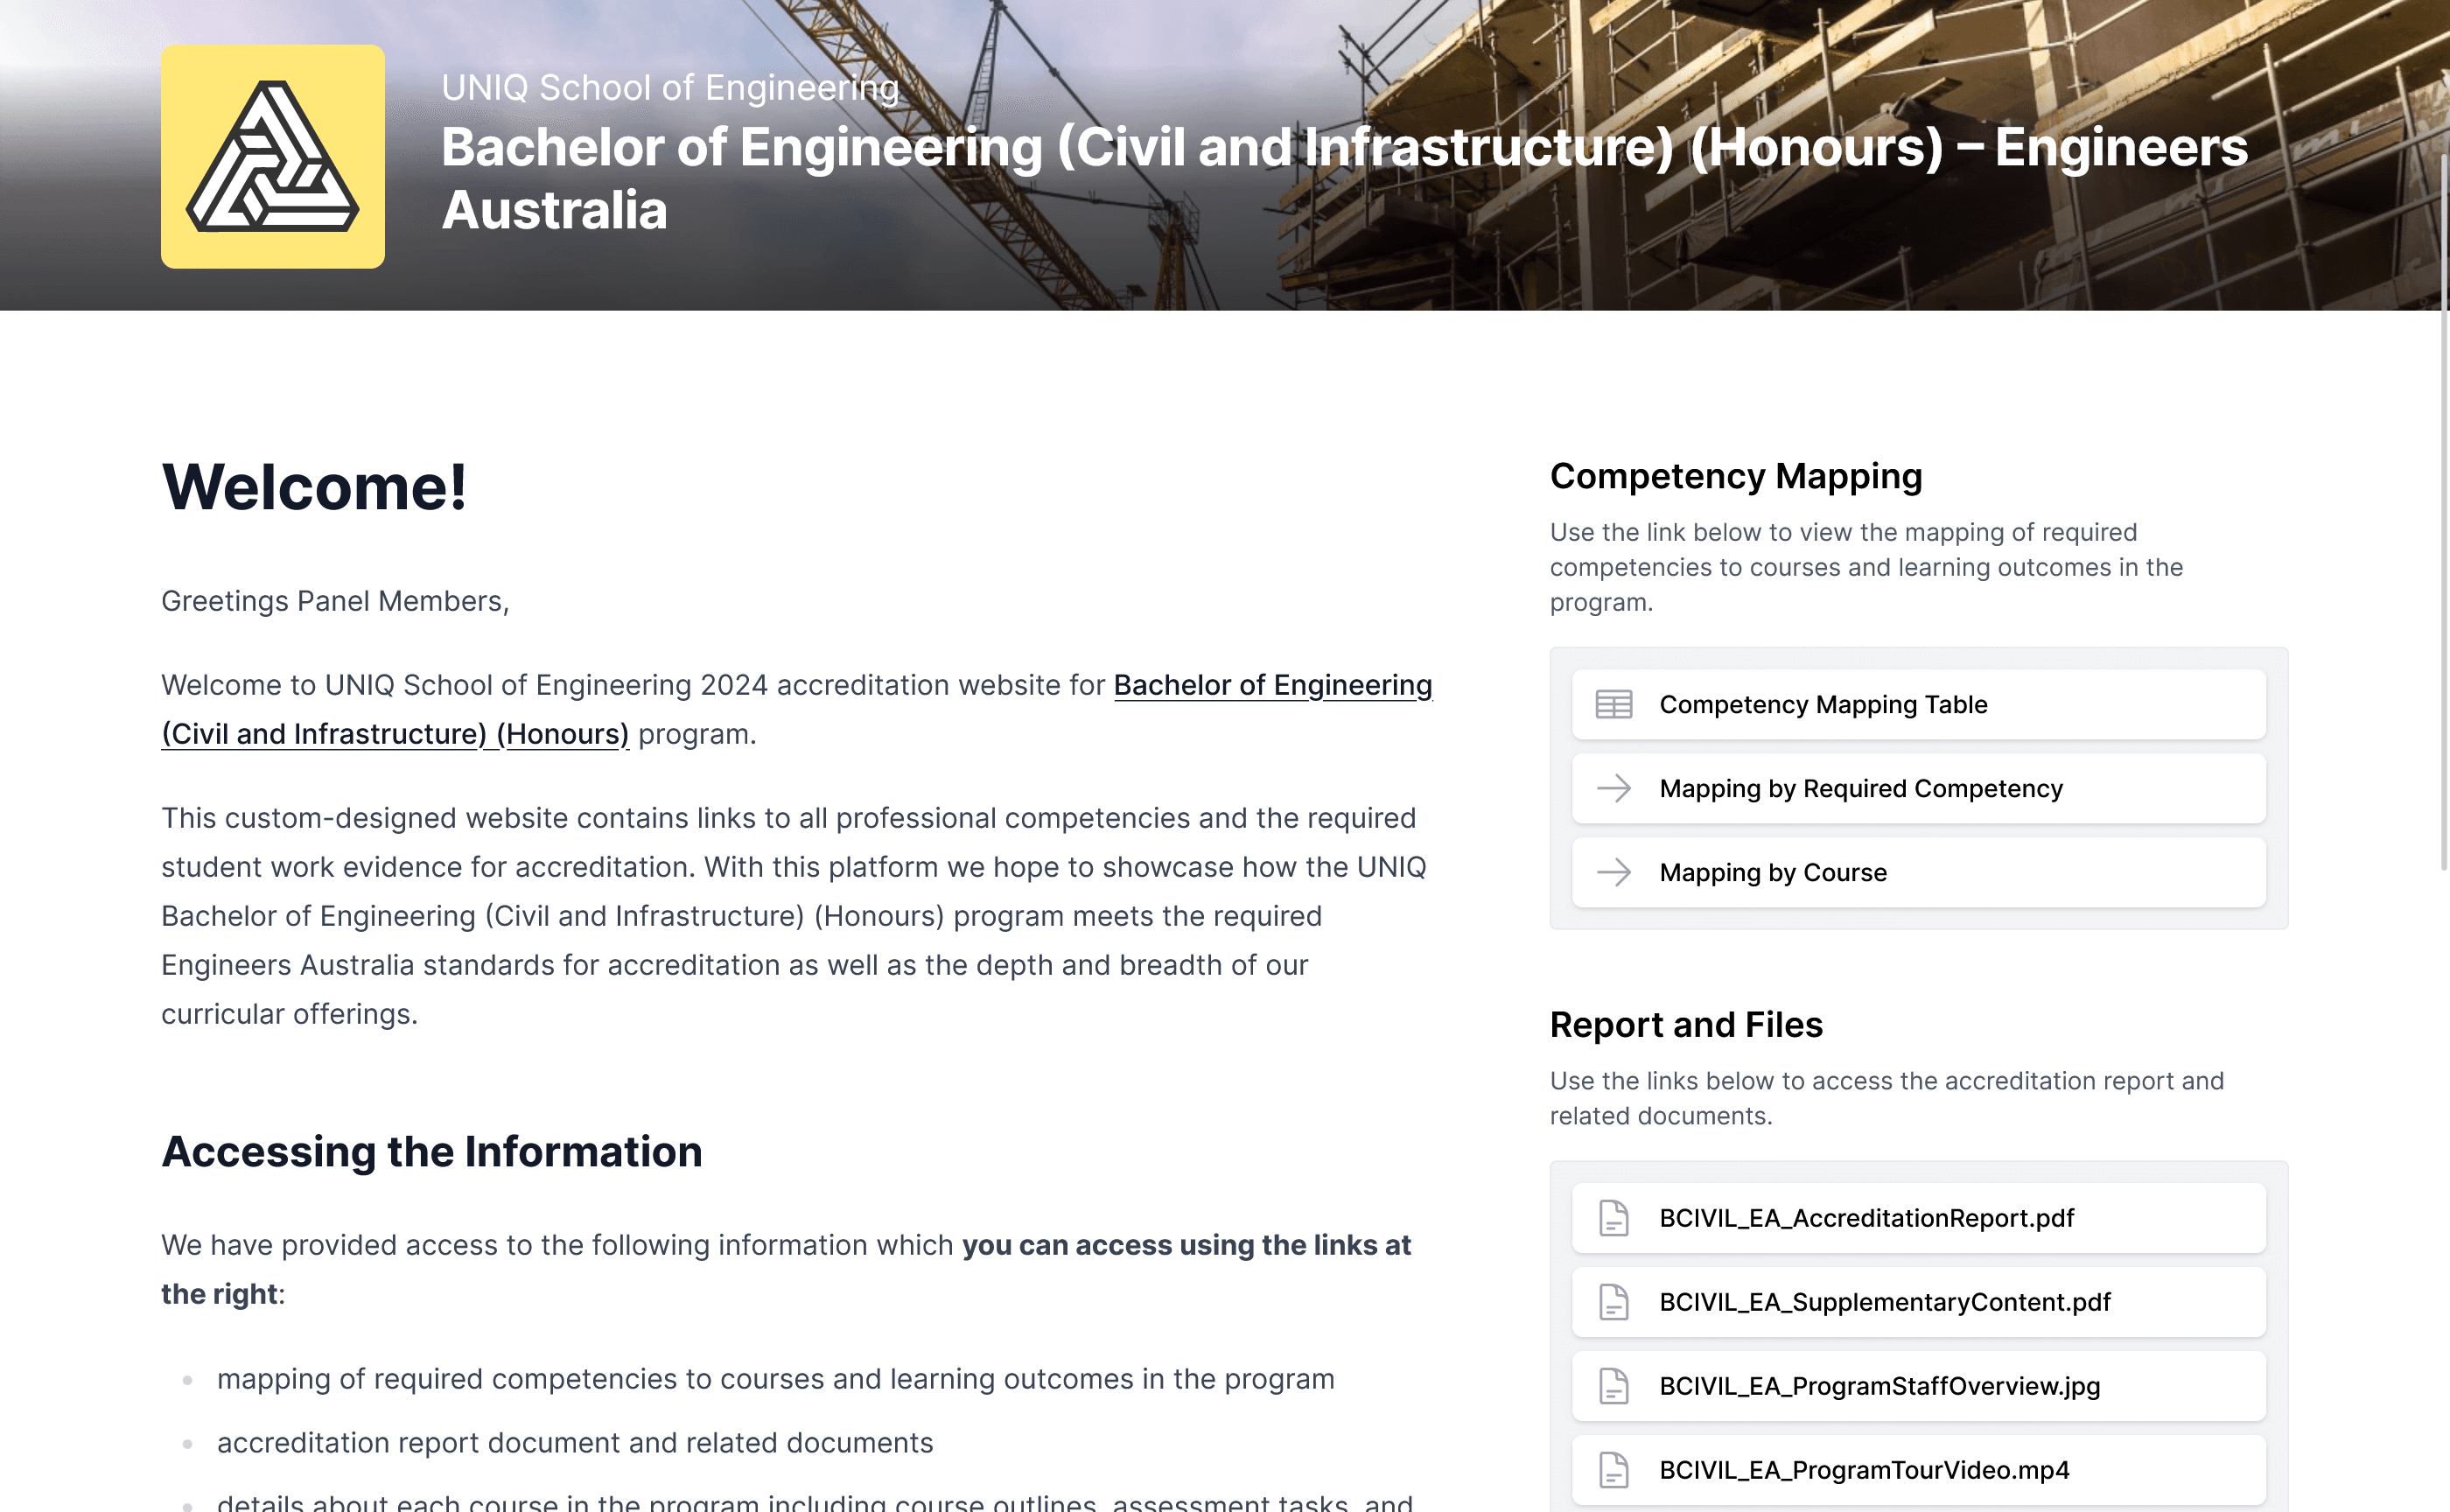Click arrow icon next to Mapping by Course

(1613, 873)
